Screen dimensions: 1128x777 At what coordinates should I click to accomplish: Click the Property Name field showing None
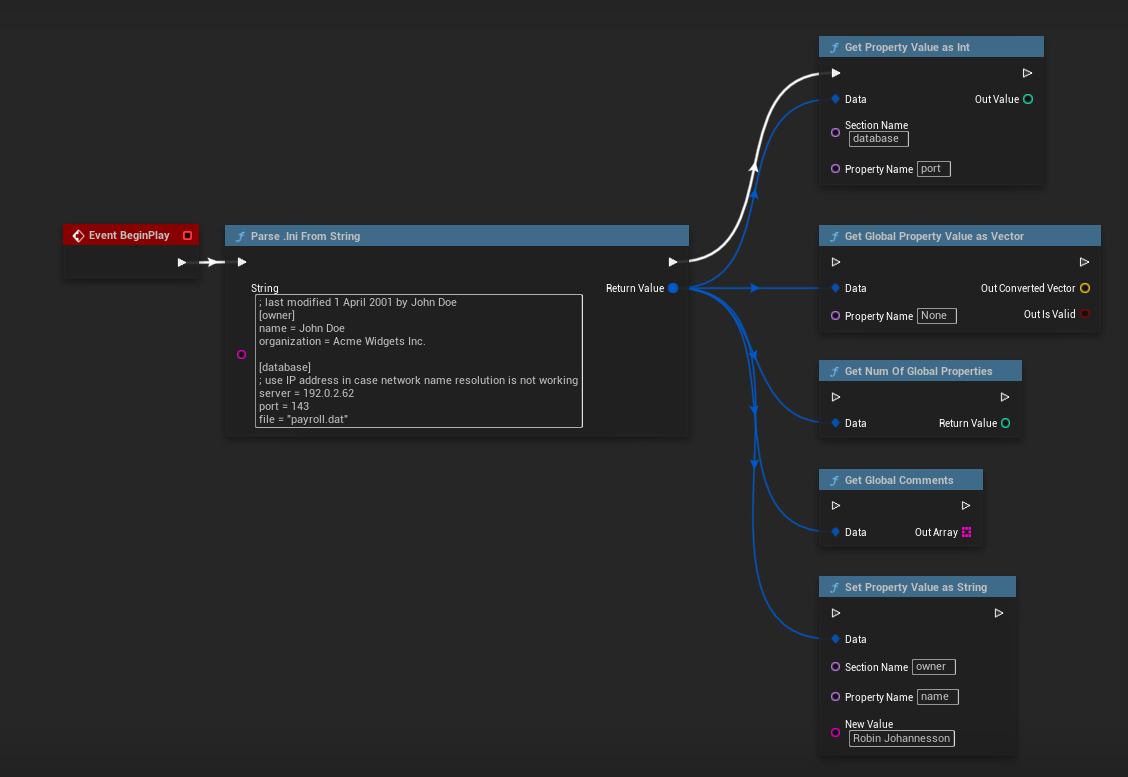[937, 316]
